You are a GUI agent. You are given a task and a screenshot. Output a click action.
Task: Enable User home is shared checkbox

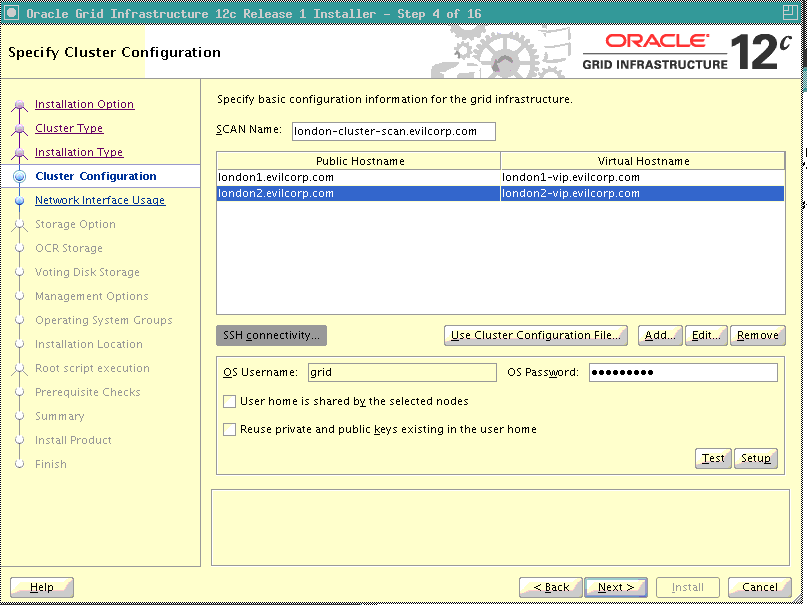pos(230,402)
